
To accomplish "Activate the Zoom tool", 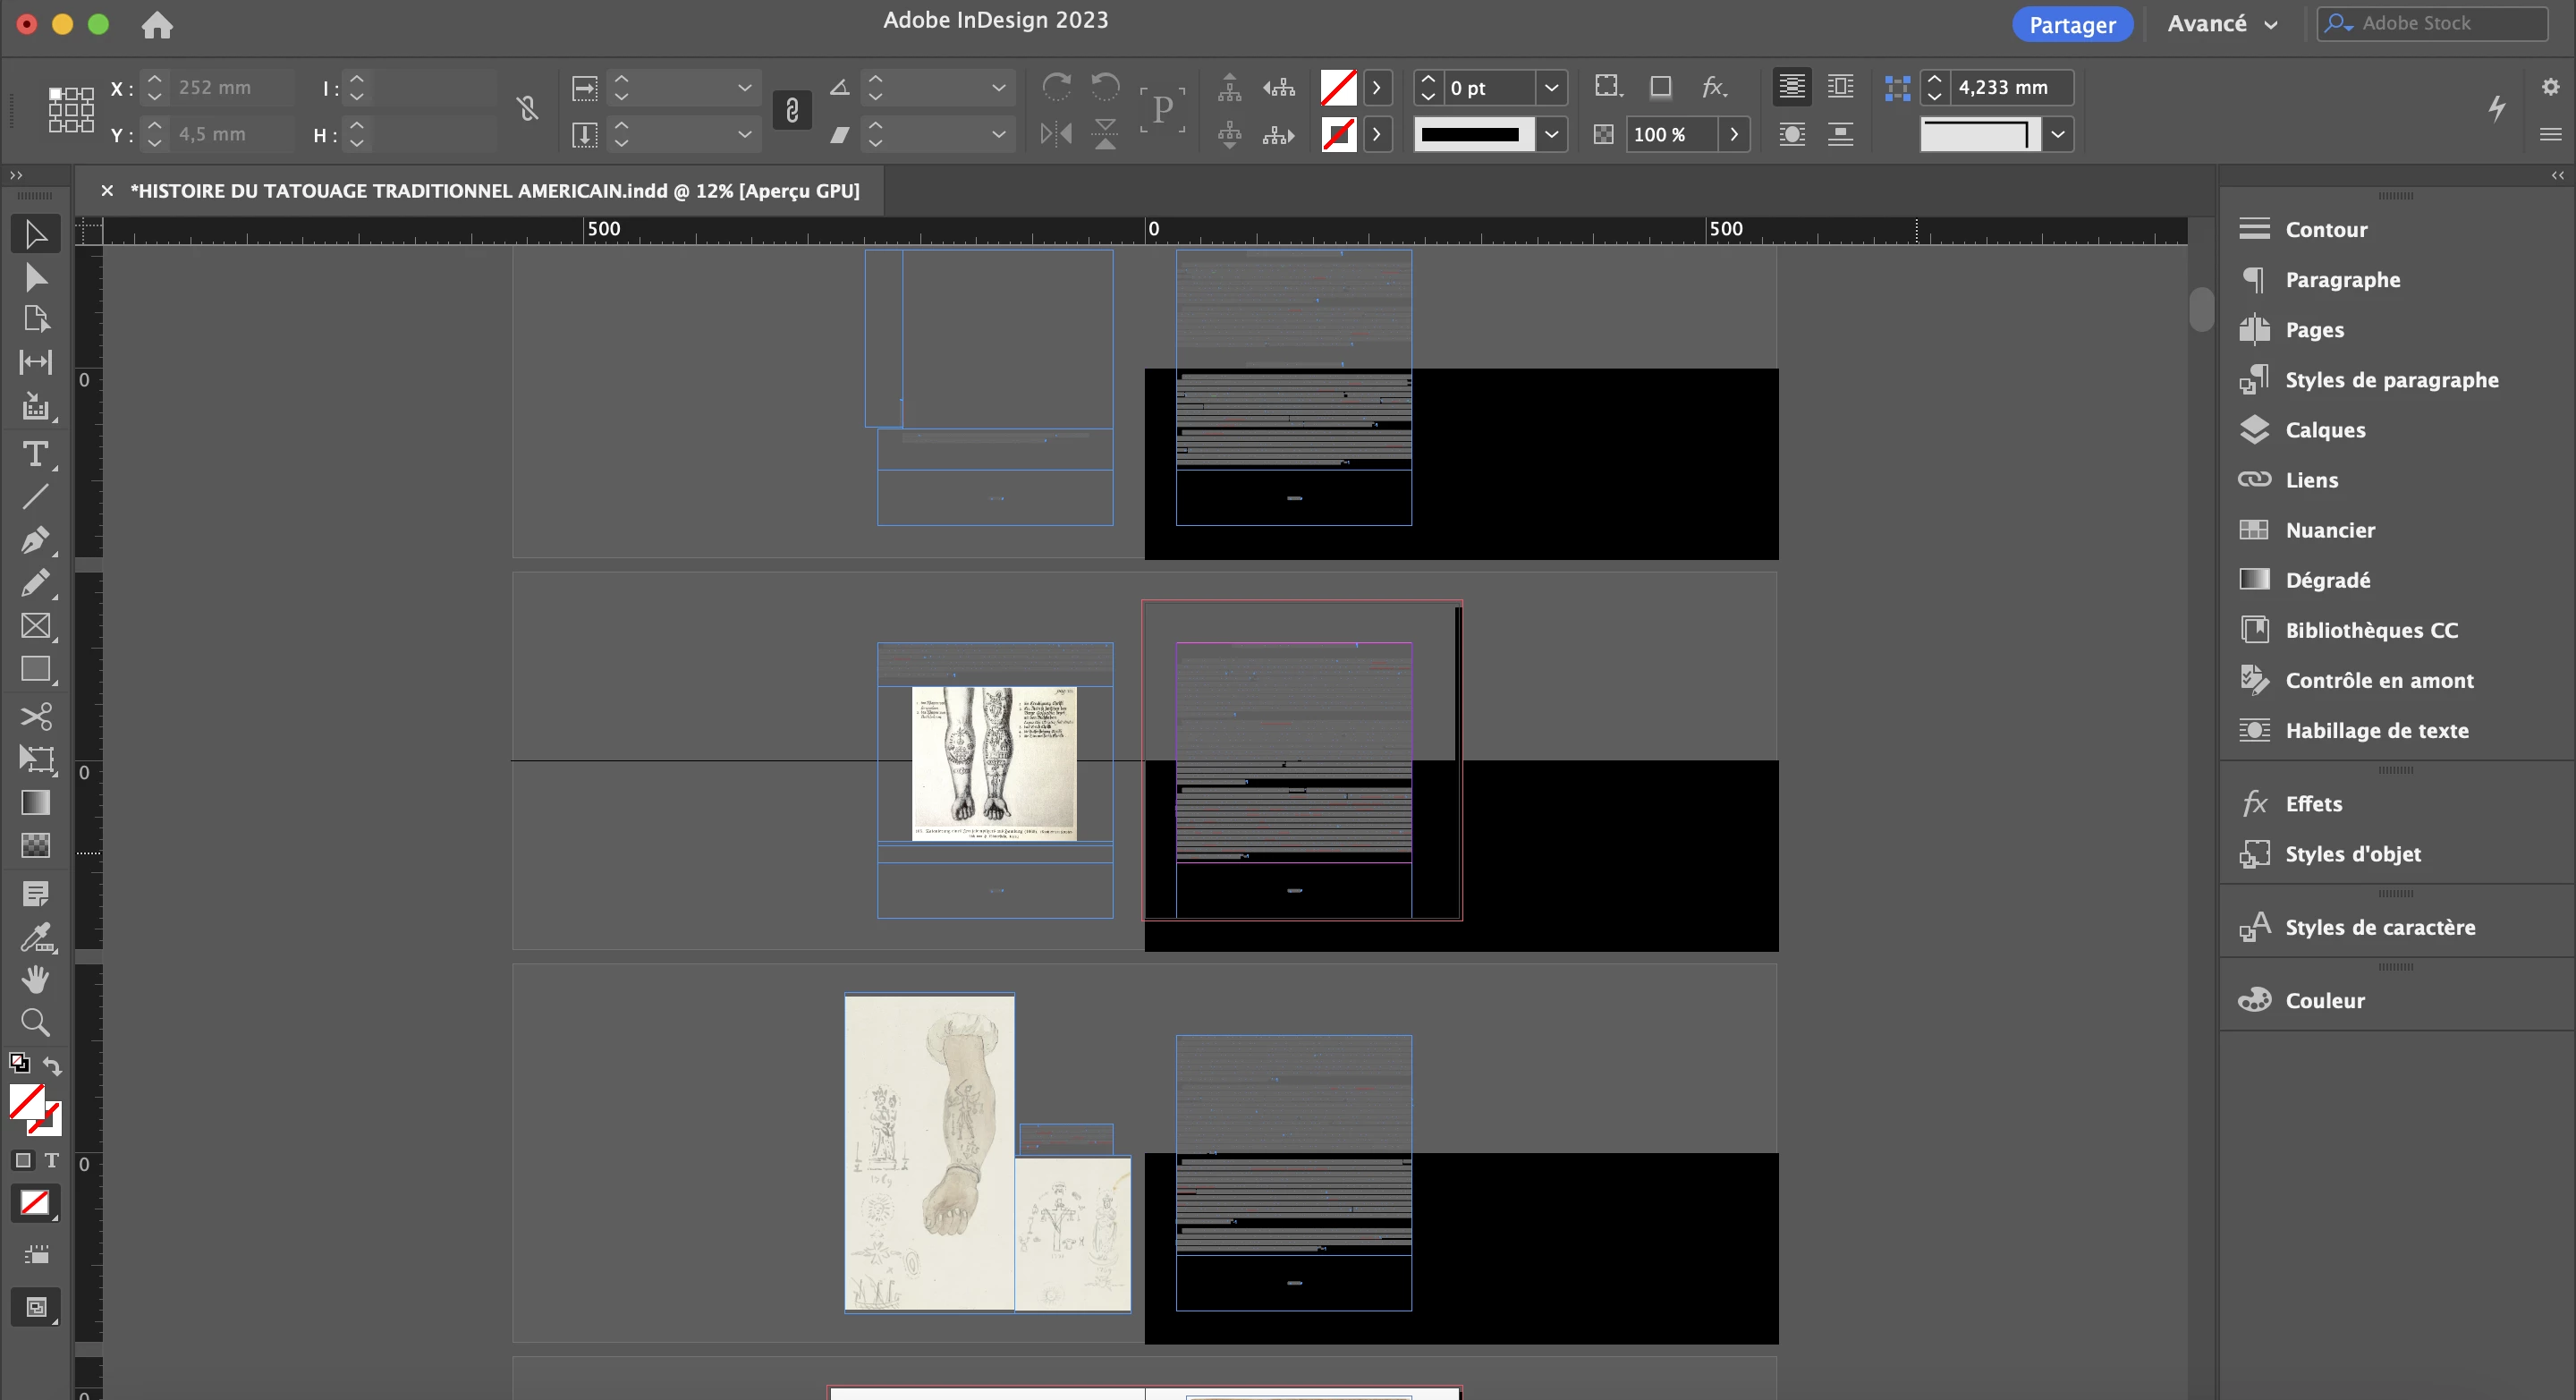I will [35, 1022].
